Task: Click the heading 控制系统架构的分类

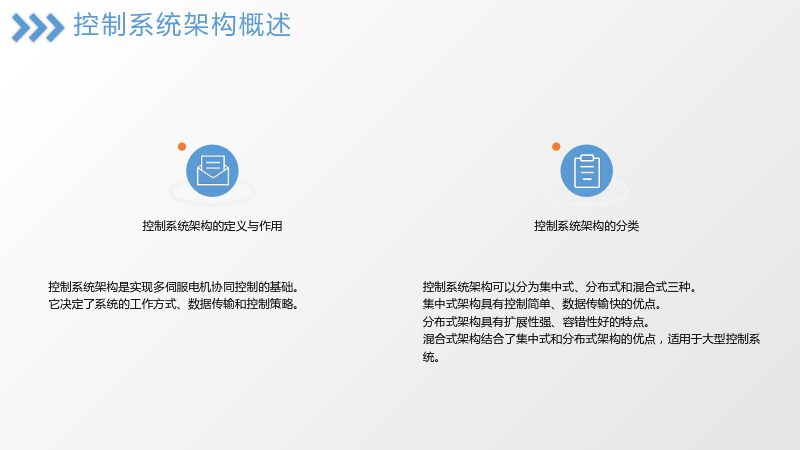Action: click(586, 226)
